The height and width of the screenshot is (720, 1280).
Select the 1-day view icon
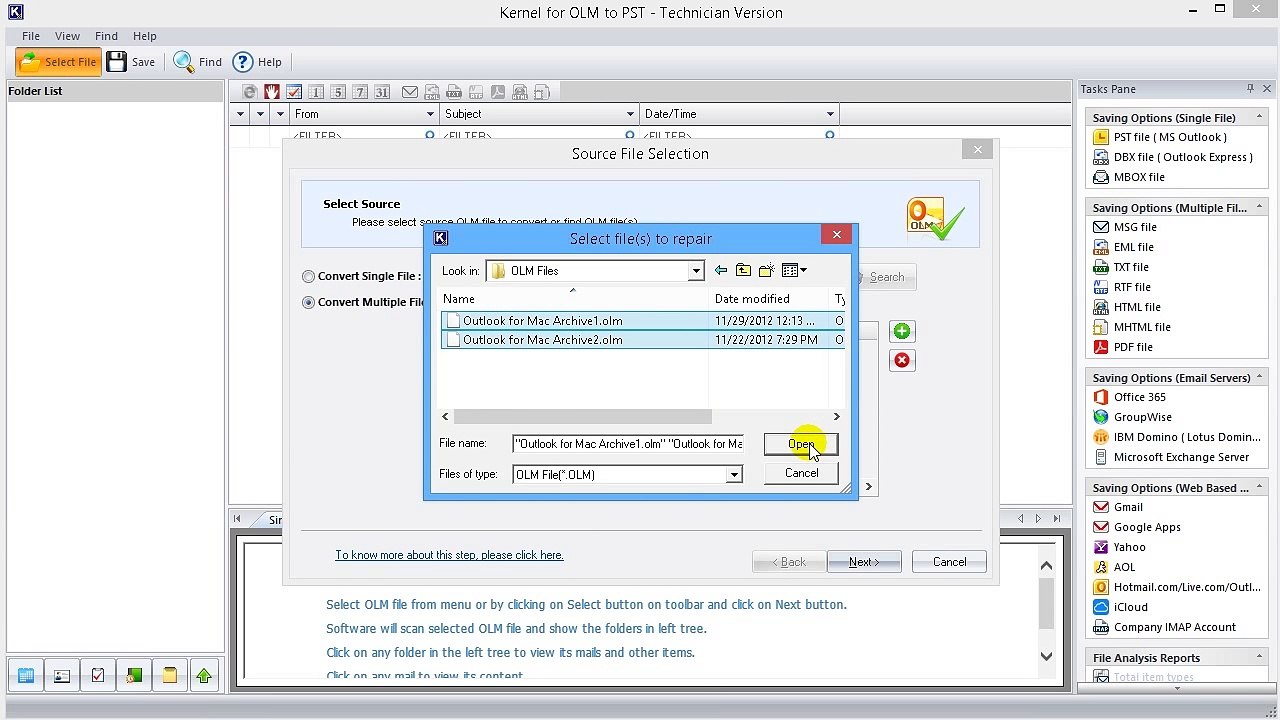point(316,92)
